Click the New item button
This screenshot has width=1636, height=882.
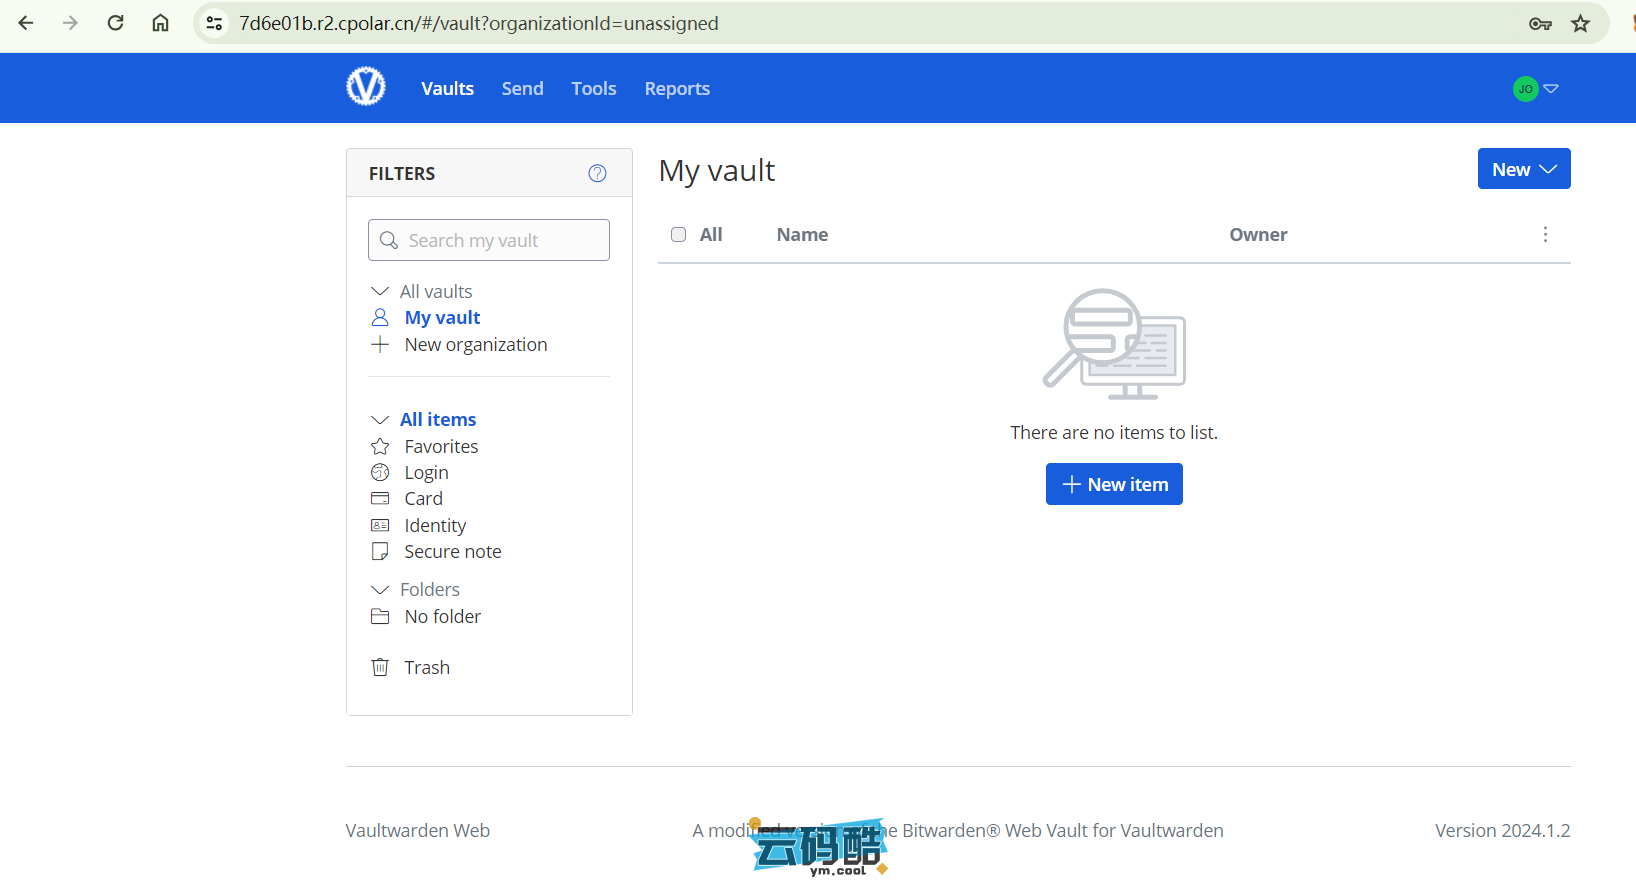coord(1114,484)
